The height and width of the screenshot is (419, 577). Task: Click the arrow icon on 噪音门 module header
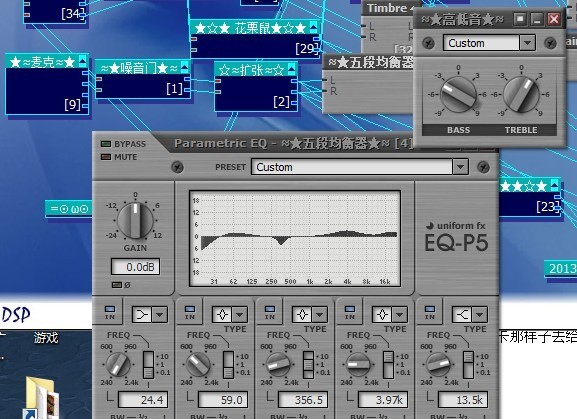(184, 67)
